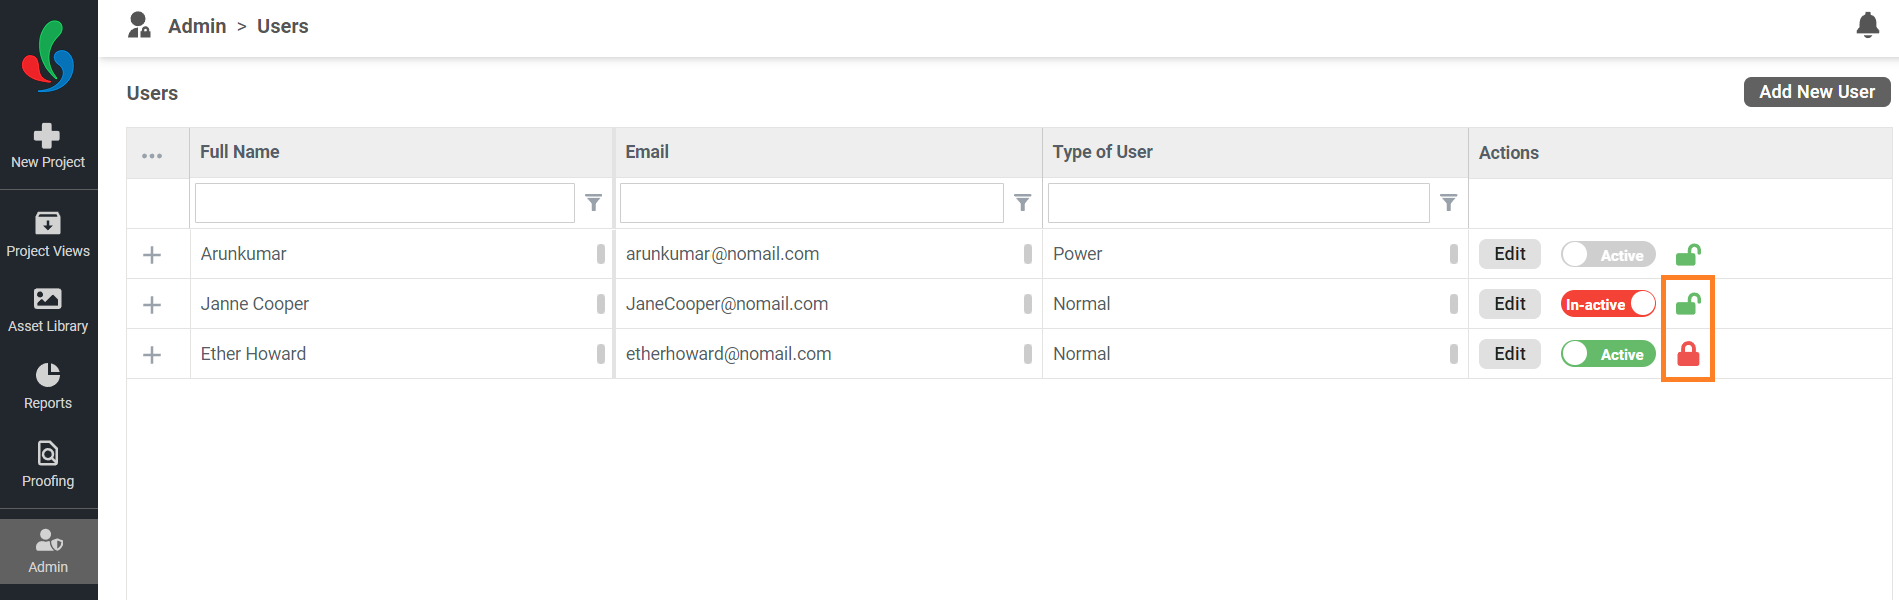Click Edit for Ether Howard
Image resolution: width=1899 pixels, height=600 pixels.
(x=1510, y=354)
